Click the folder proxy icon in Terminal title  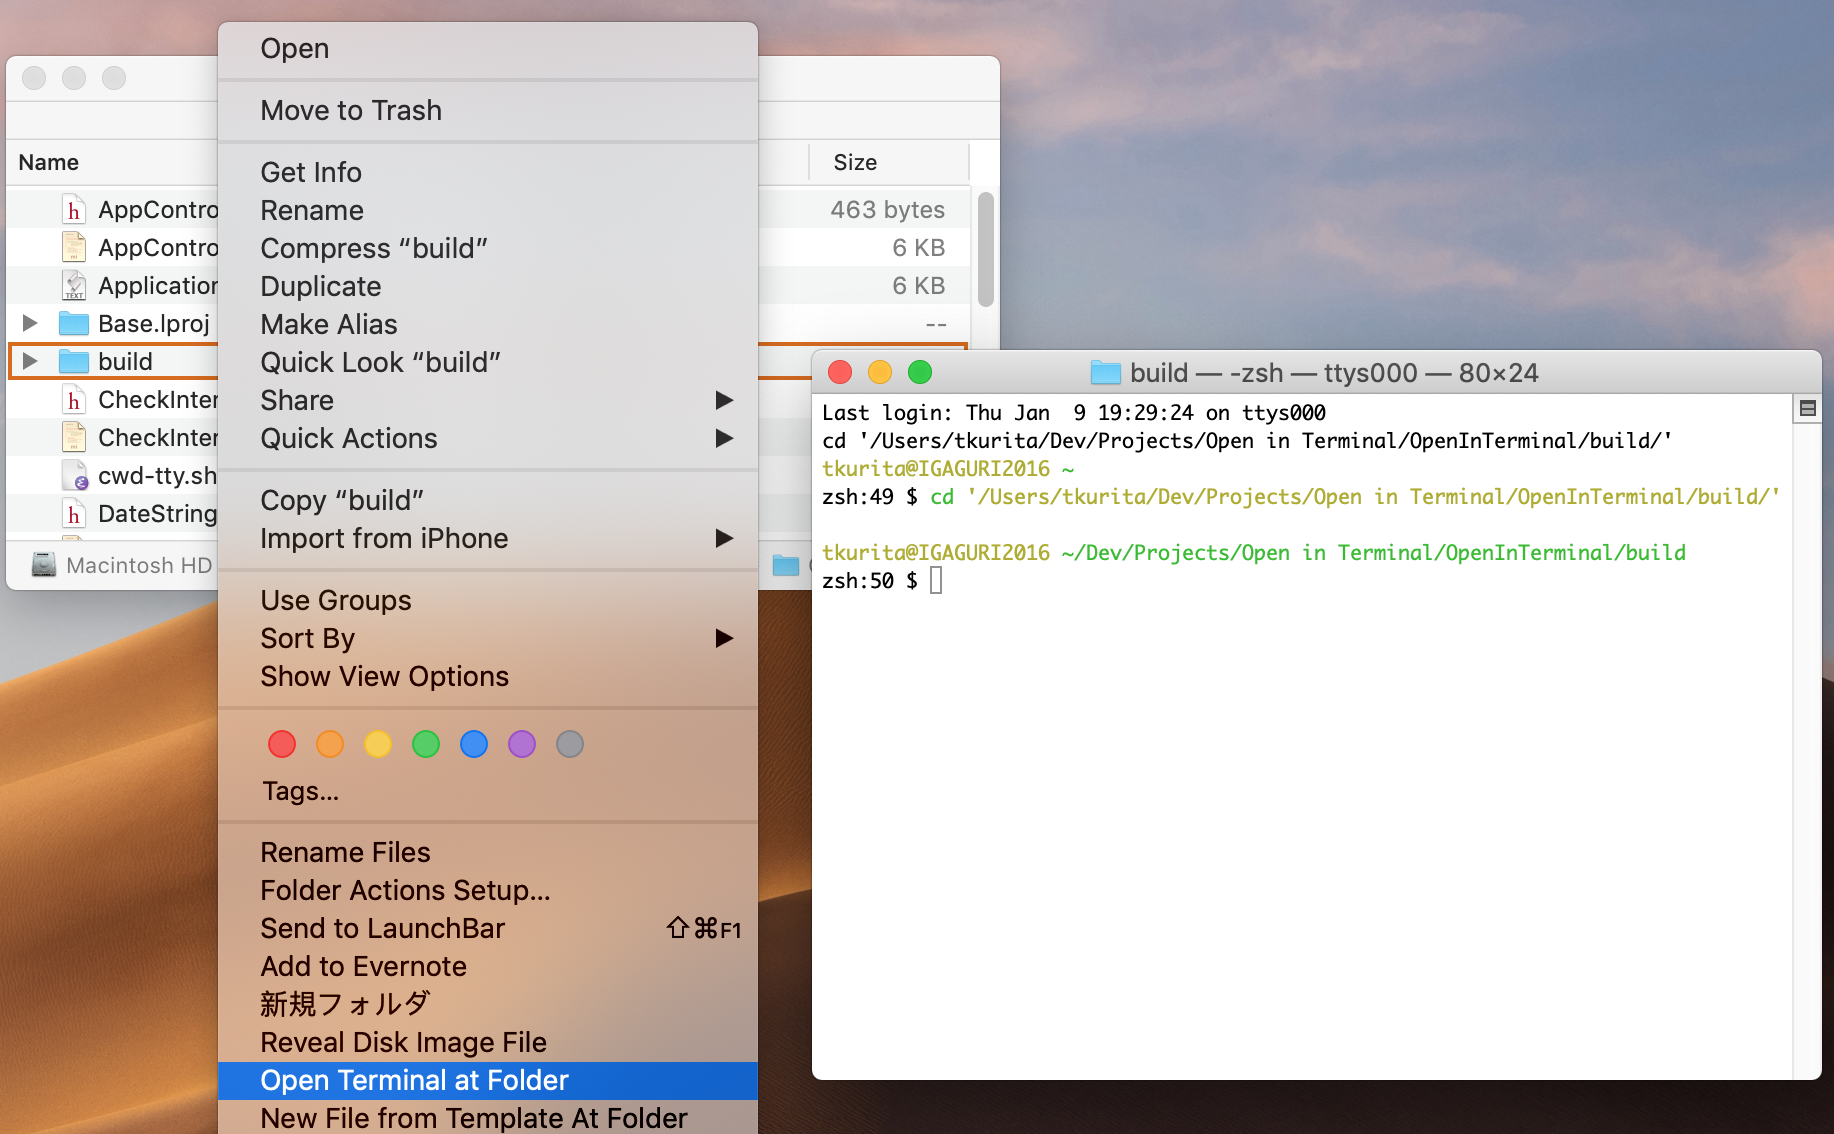[1105, 373]
